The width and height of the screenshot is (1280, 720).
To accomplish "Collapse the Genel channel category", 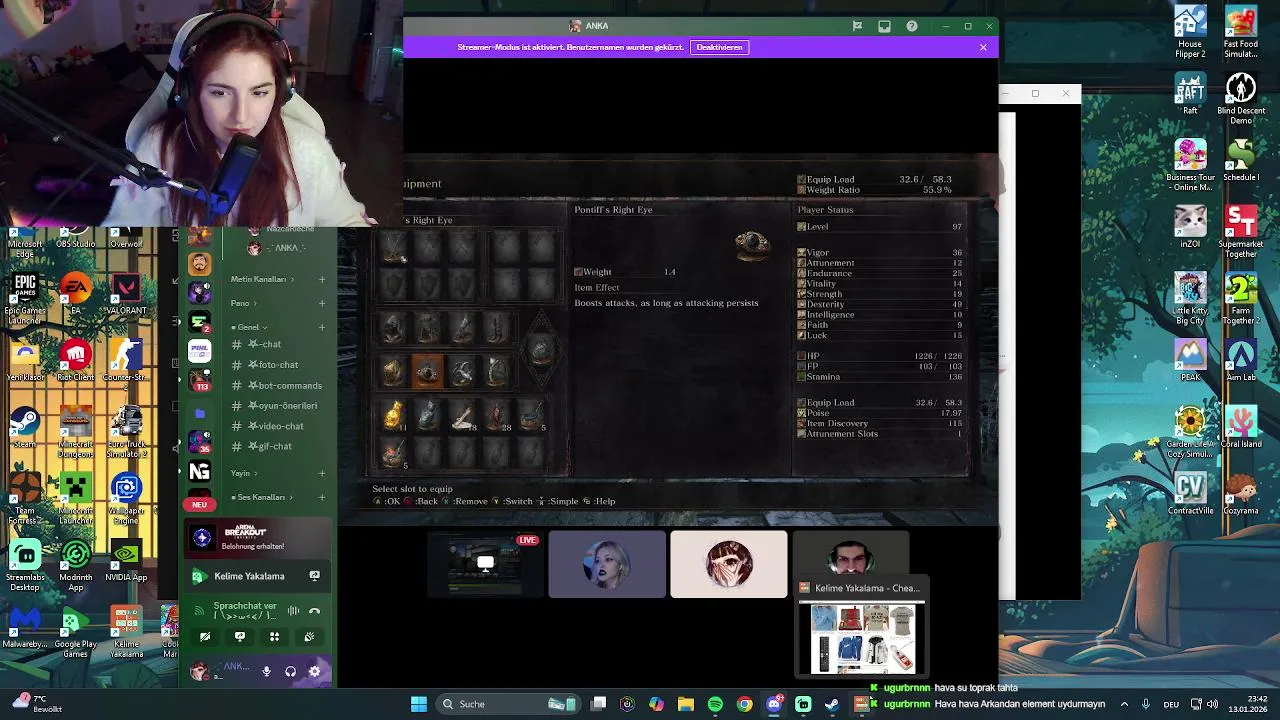I will [247, 327].
